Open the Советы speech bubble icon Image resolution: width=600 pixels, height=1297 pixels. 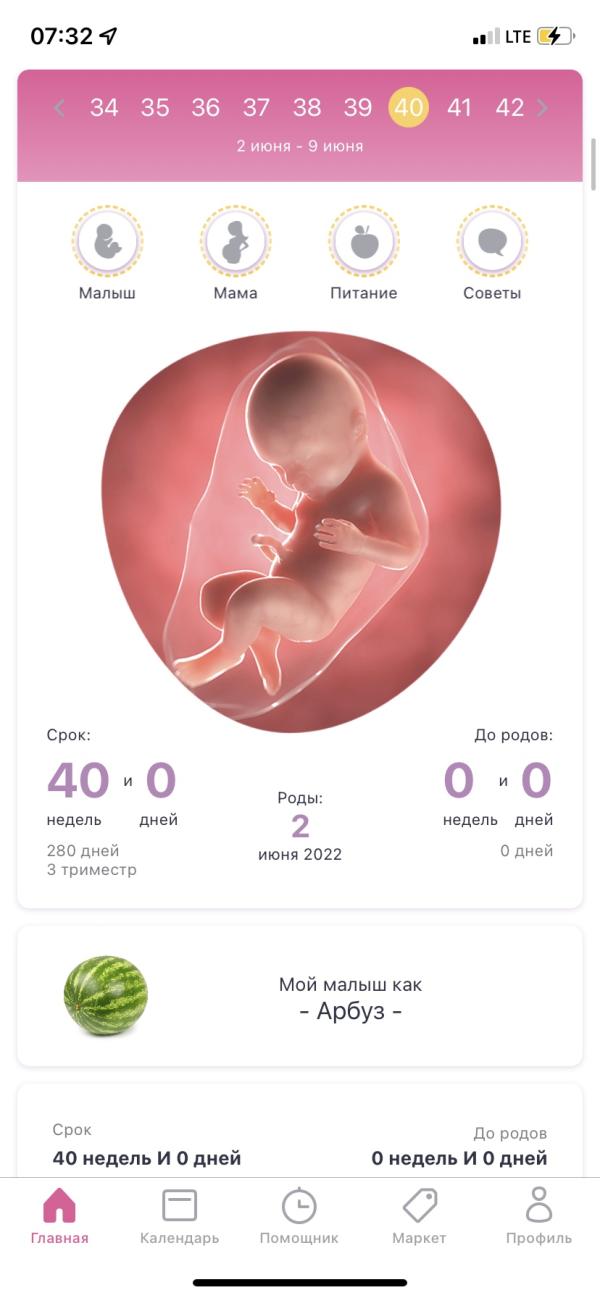coord(492,241)
